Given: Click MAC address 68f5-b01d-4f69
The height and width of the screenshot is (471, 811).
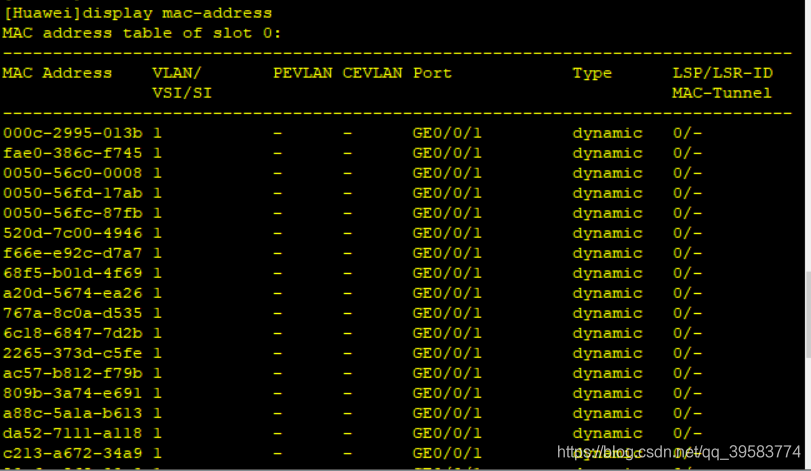Looking at the screenshot, I should click(x=72, y=274).
